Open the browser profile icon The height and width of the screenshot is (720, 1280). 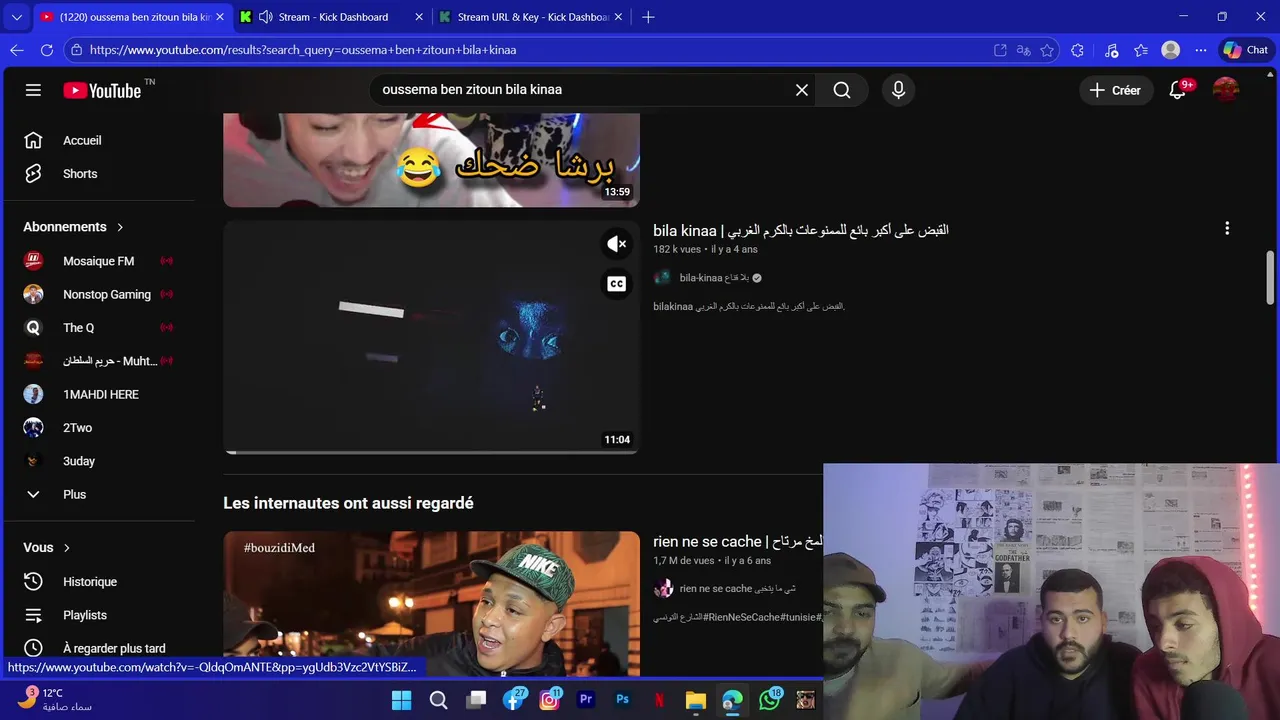click(x=1171, y=50)
